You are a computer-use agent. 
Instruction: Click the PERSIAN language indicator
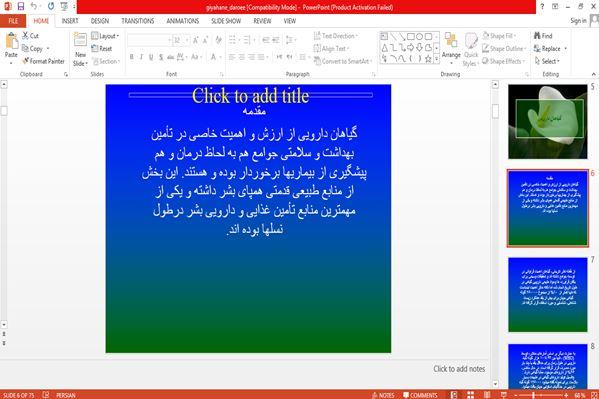66,395
